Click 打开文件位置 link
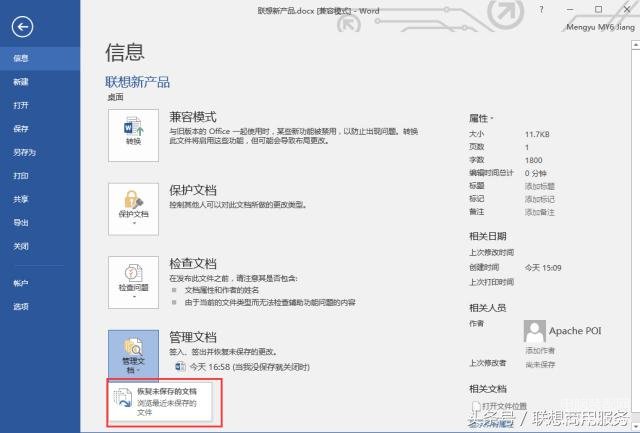 pyautogui.click(x=500, y=406)
